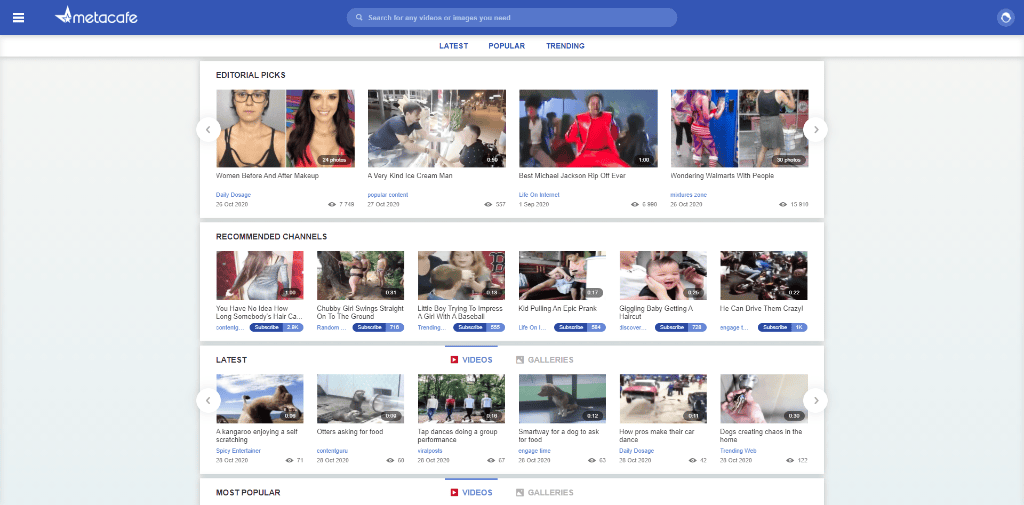The image size is (1024, 505).
Task: Show previous Latest videos
Action: (x=208, y=400)
